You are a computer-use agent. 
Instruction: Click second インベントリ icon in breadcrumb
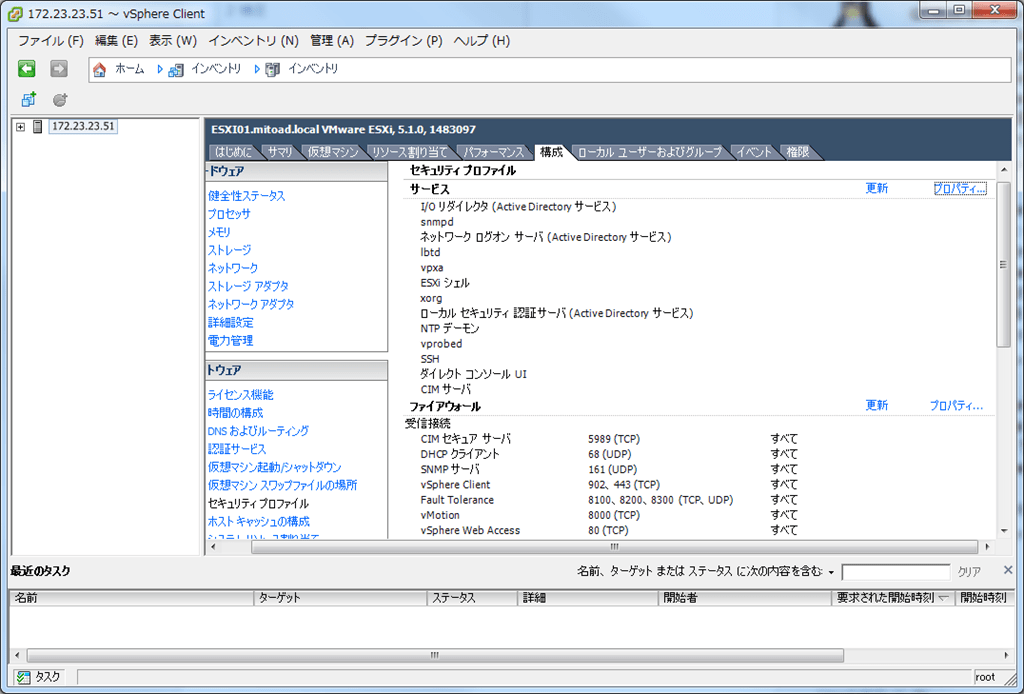click(x=272, y=70)
